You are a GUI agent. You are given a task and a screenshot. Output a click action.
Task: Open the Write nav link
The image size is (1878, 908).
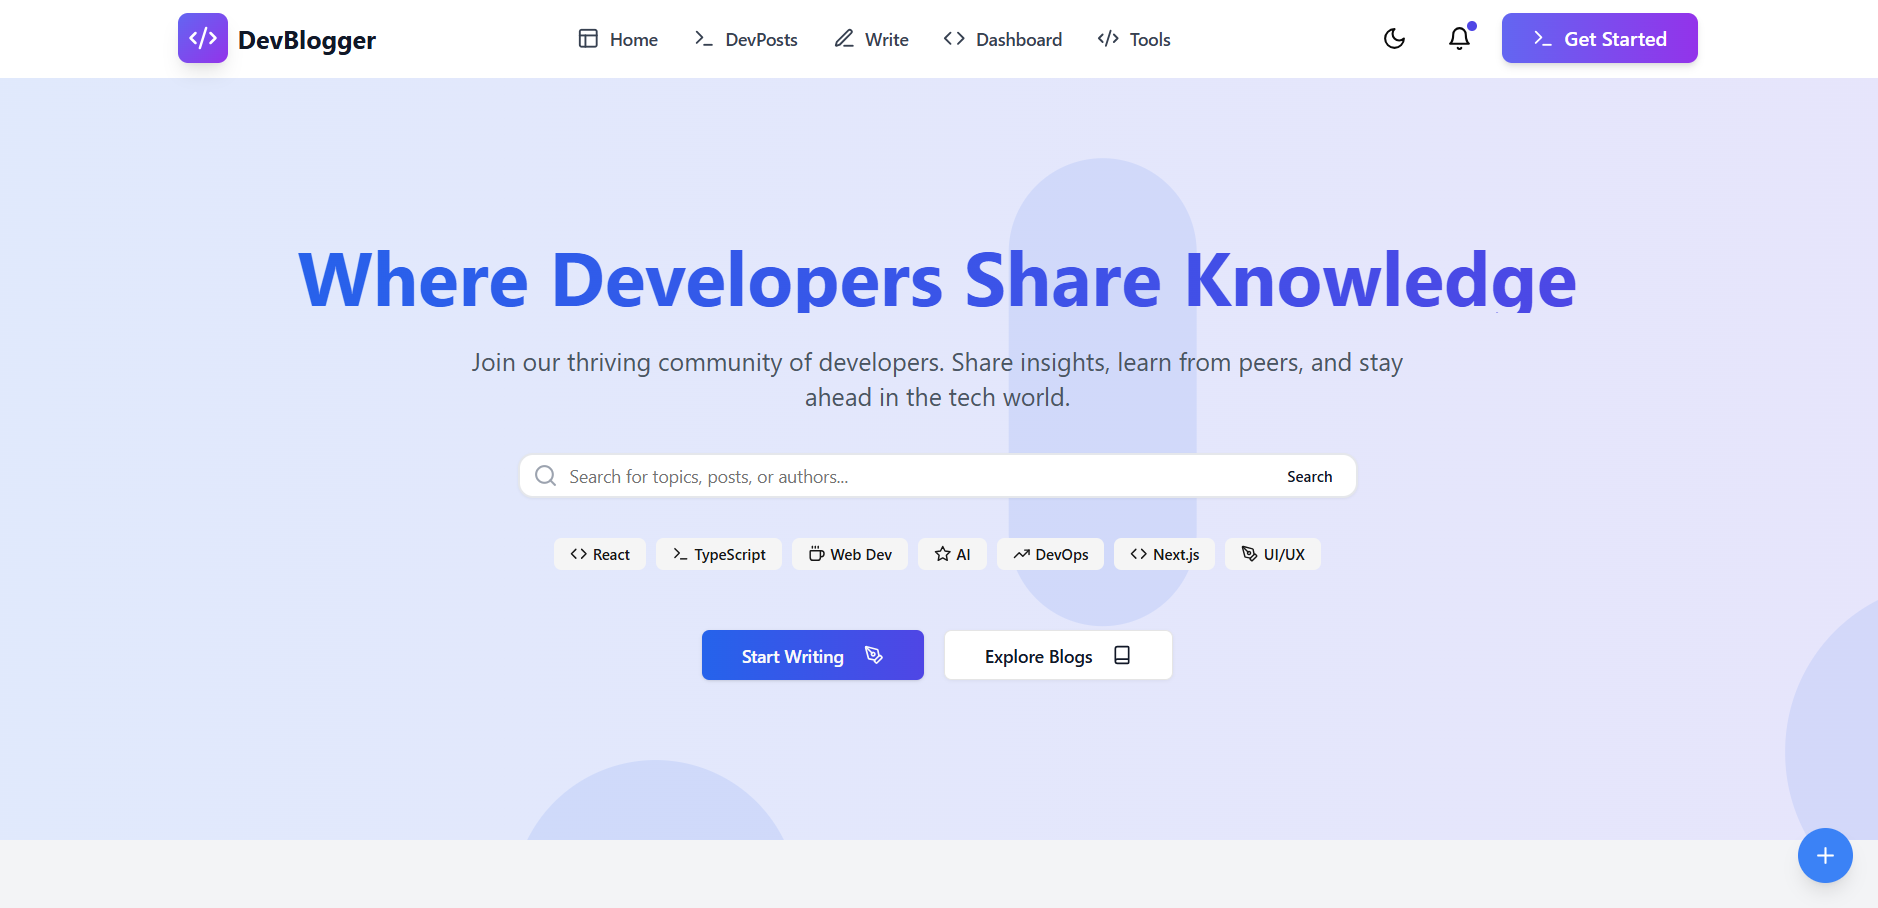coord(871,39)
